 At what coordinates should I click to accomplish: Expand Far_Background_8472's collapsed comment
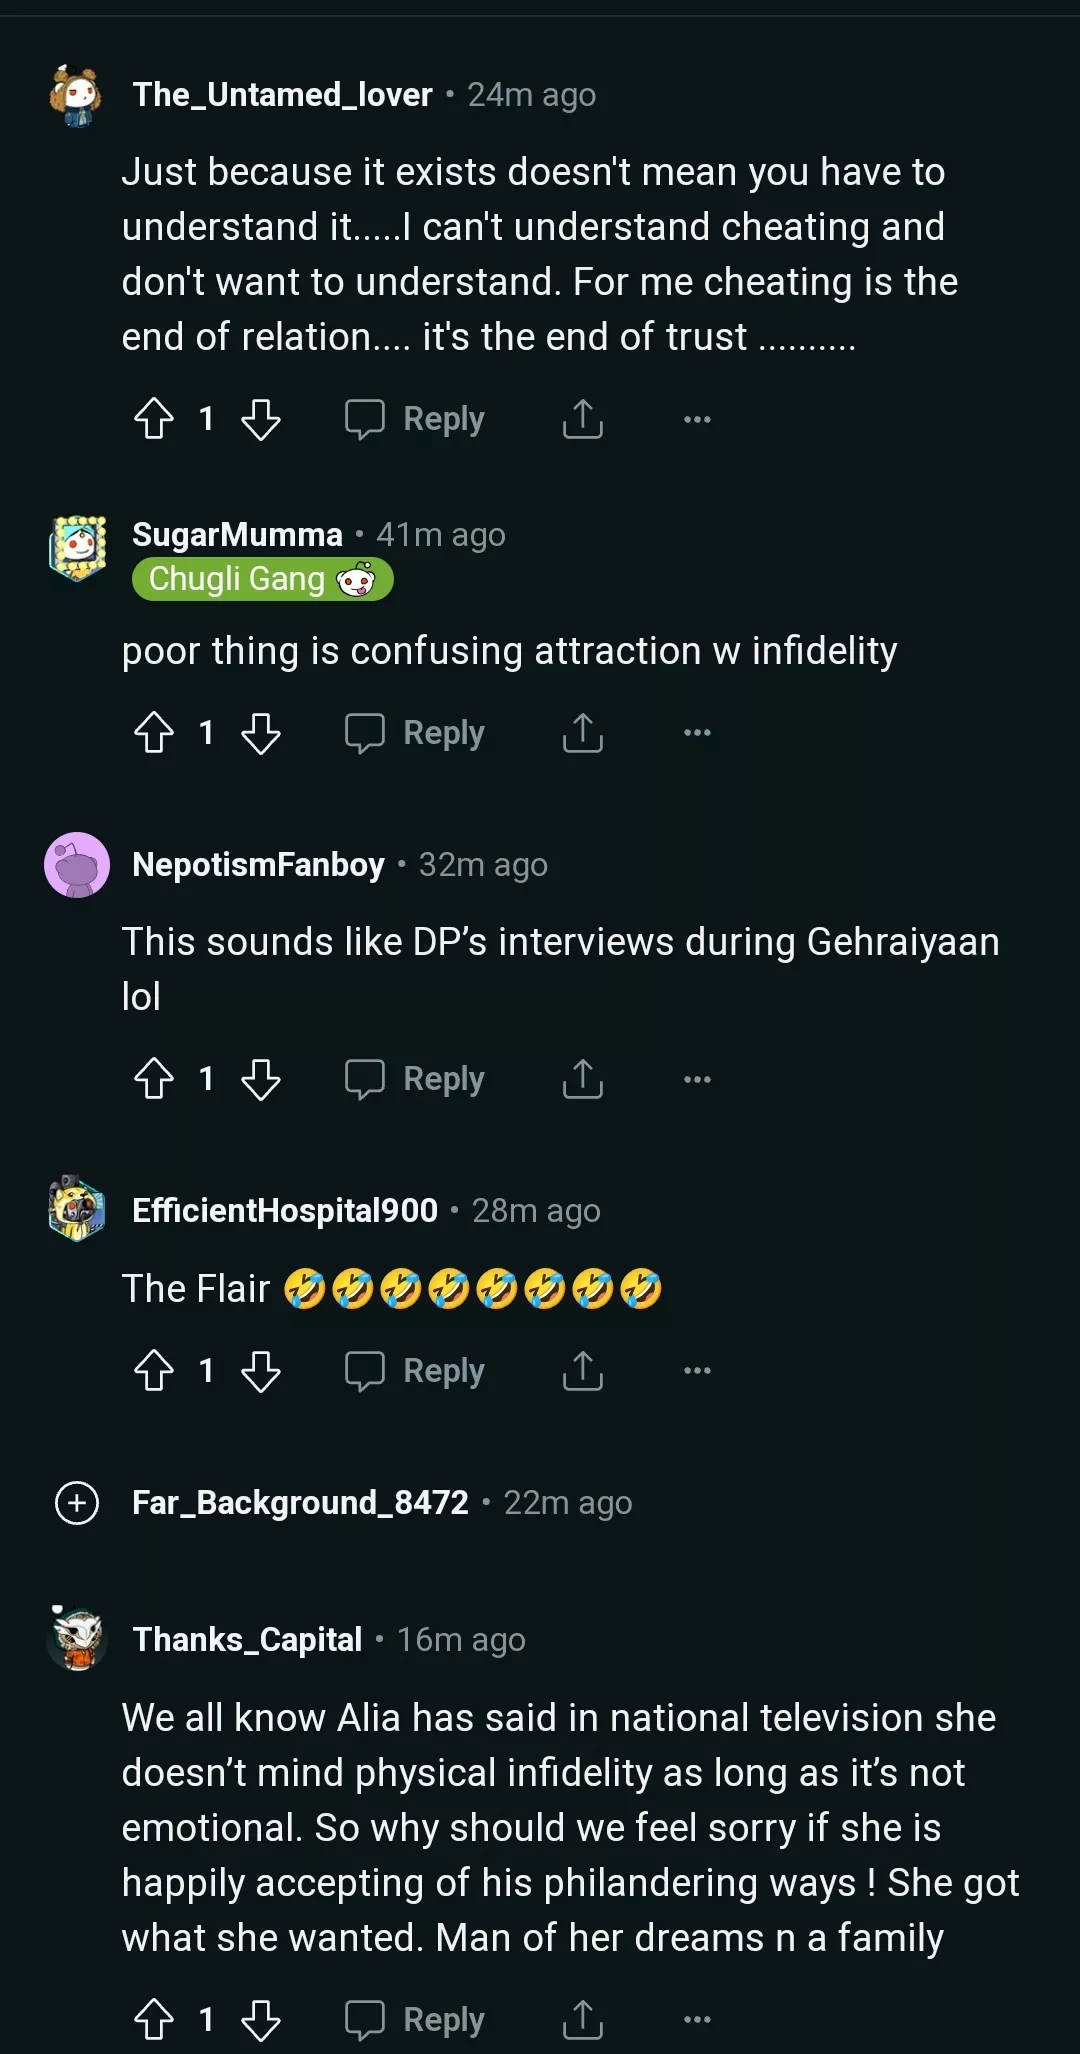[77, 1503]
